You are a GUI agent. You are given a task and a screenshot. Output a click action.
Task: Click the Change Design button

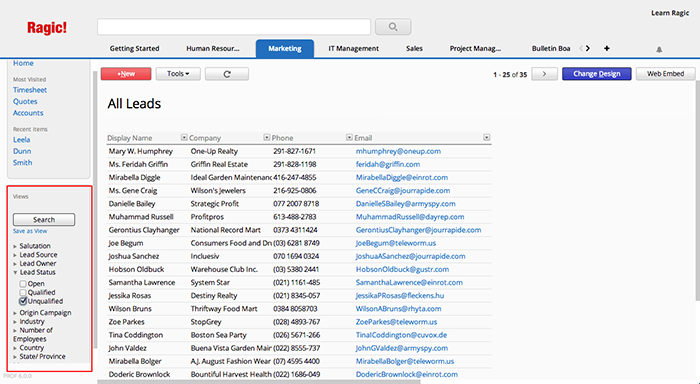point(597,74)
